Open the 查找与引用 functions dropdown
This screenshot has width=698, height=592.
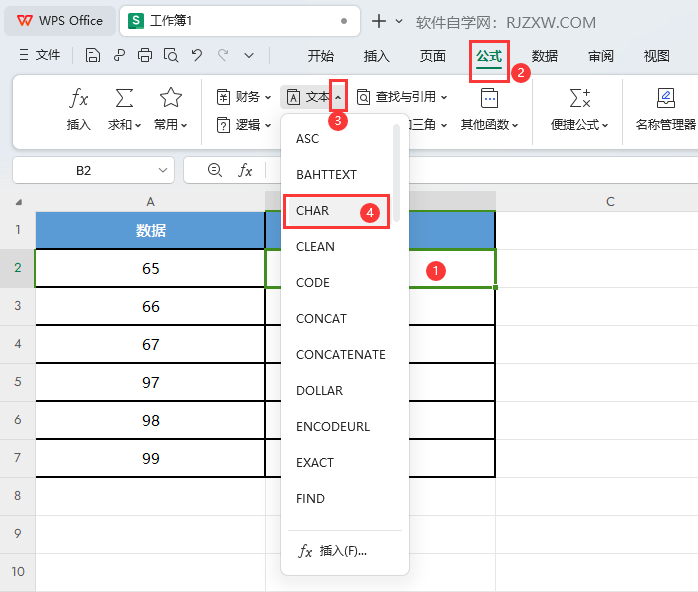point(402,97)
